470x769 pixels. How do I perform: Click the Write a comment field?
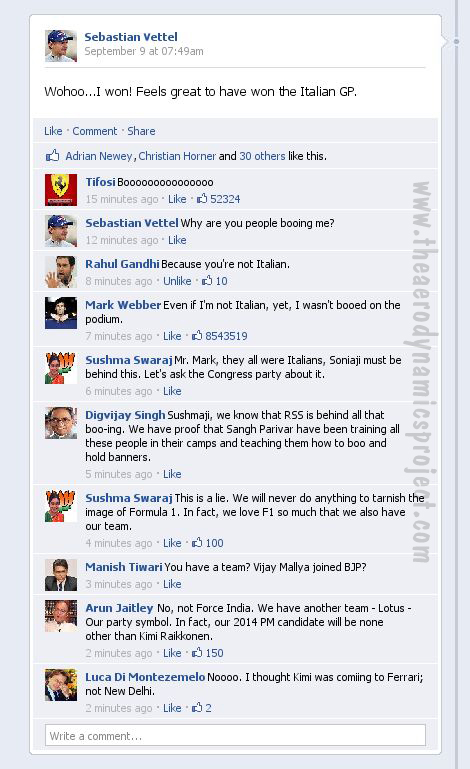pos(235,736)
